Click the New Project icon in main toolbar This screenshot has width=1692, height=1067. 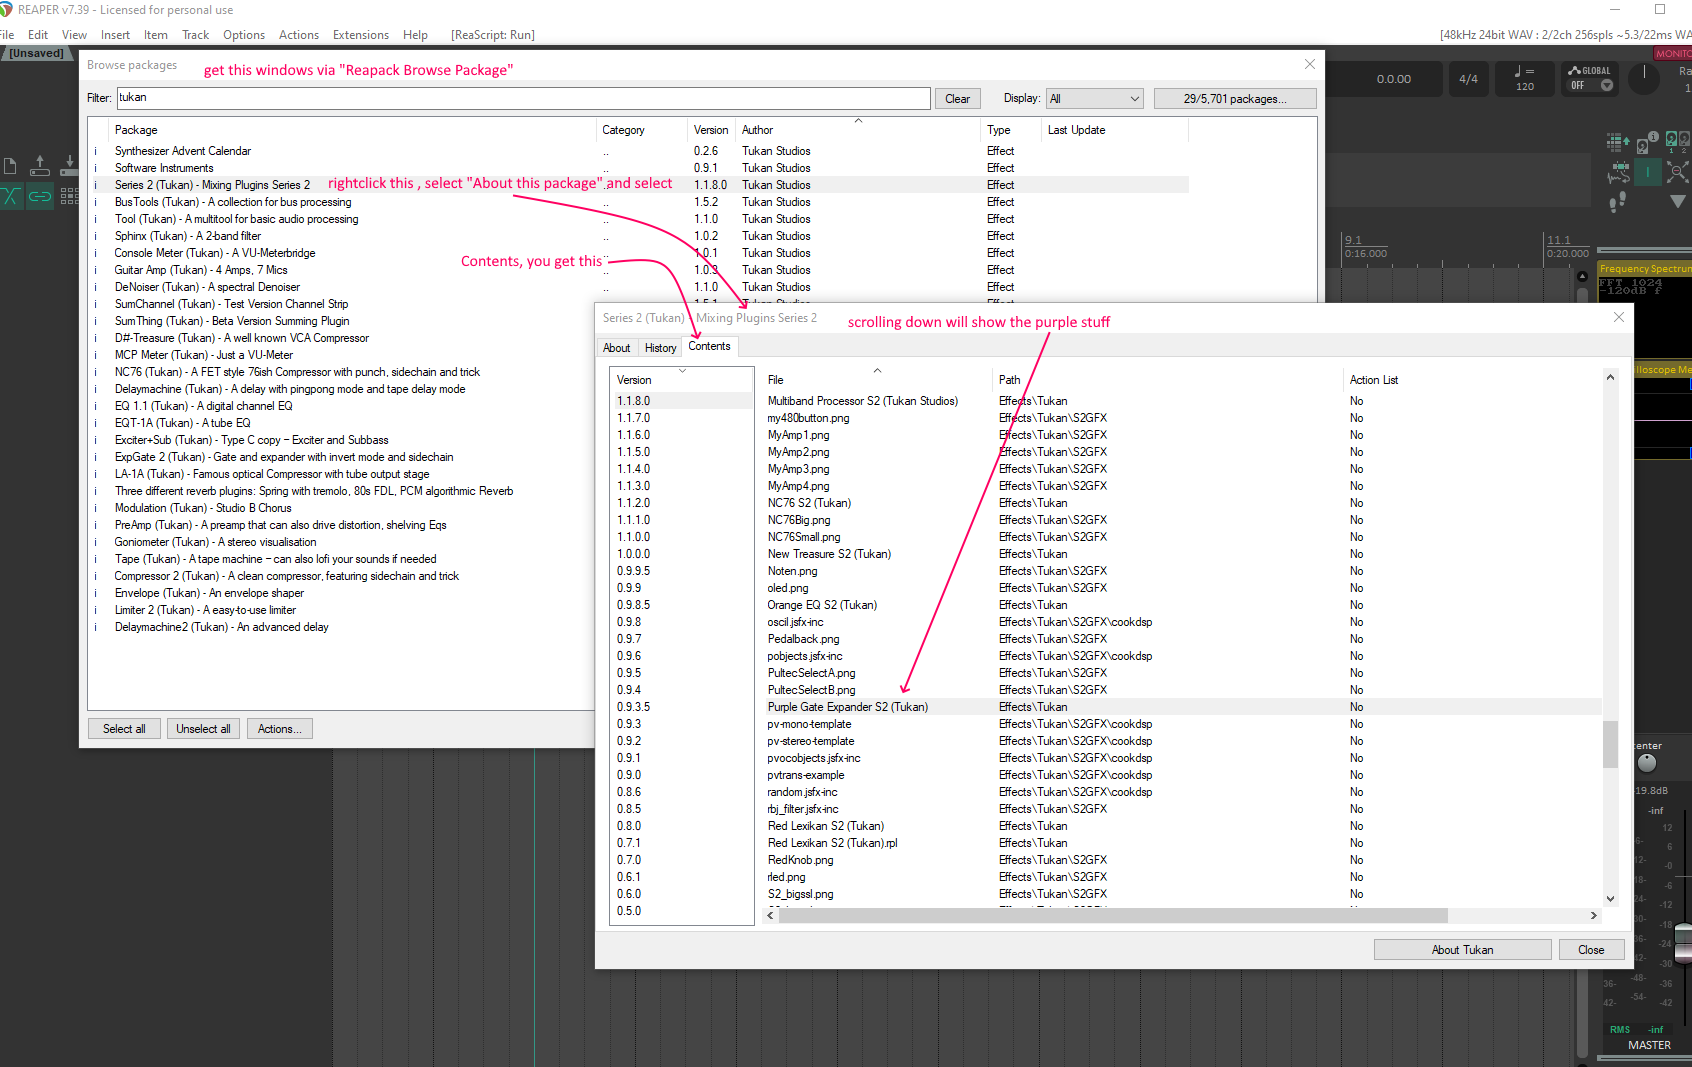click(10, 166)
